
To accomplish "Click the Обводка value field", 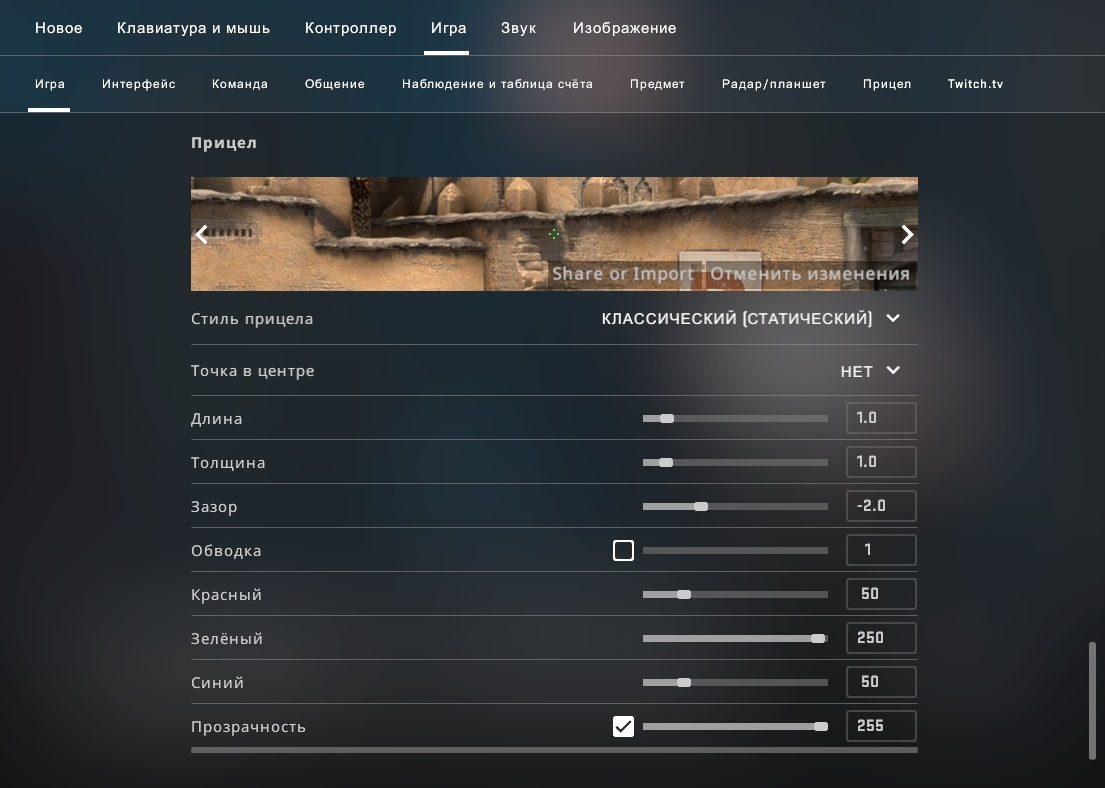I will (881, 550).
